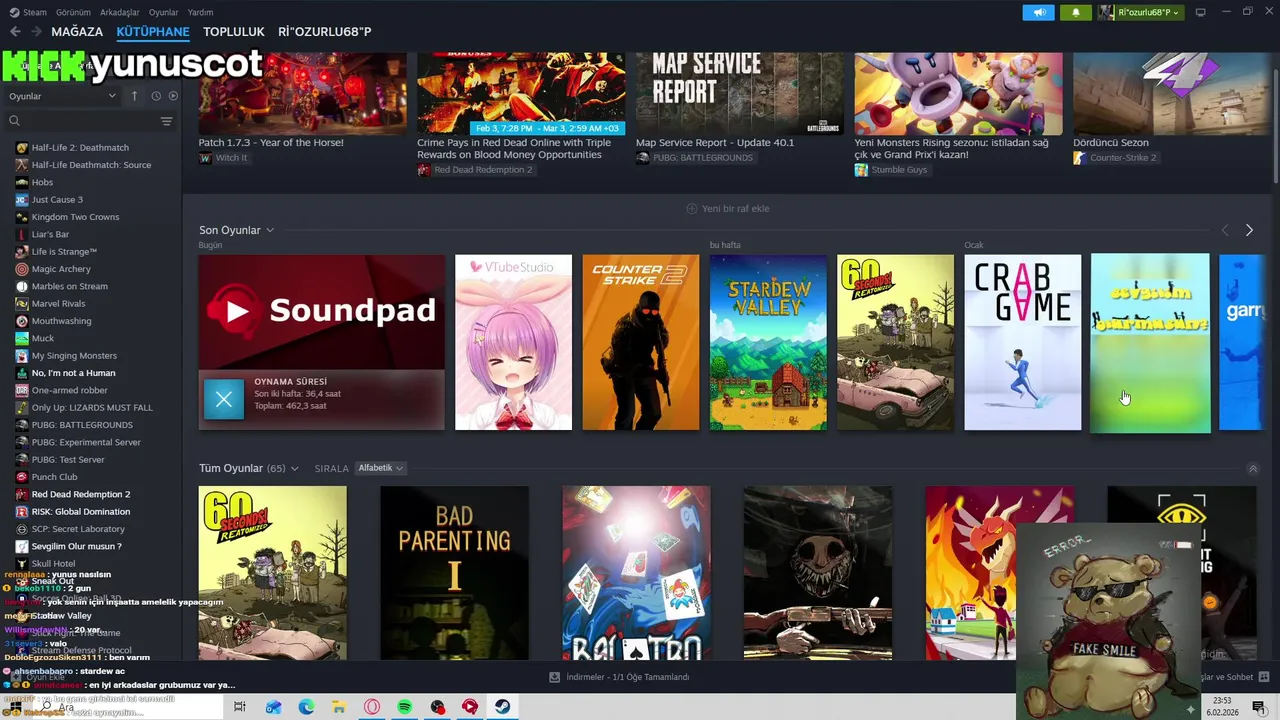Screen dimensions: 1280x720
Task: Click the Magic Archery target icon
Action: pyautogui.click(x=22, y=269)
